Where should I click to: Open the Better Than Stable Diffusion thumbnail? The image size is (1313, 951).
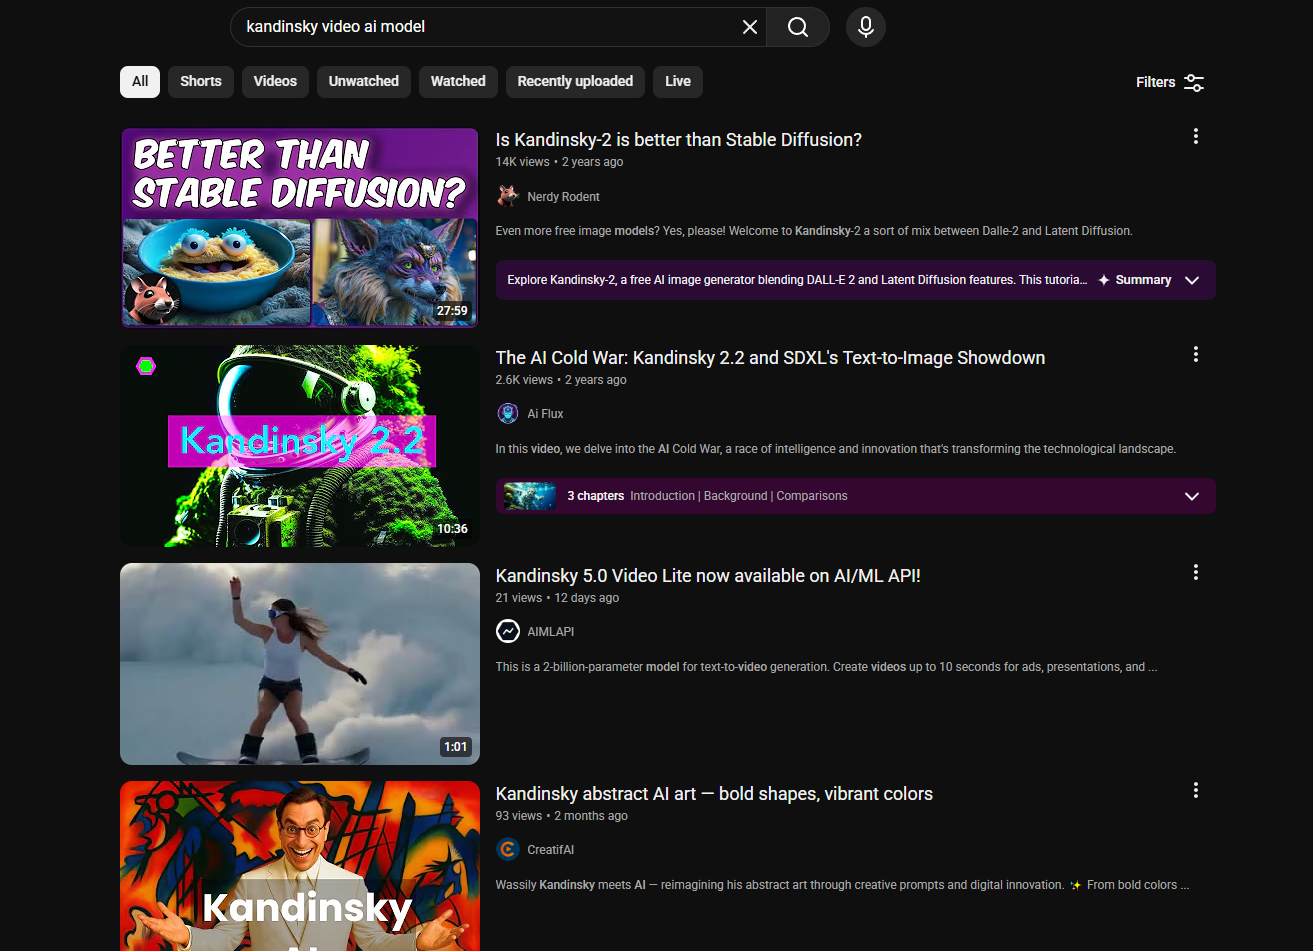(x=300, y=228)
